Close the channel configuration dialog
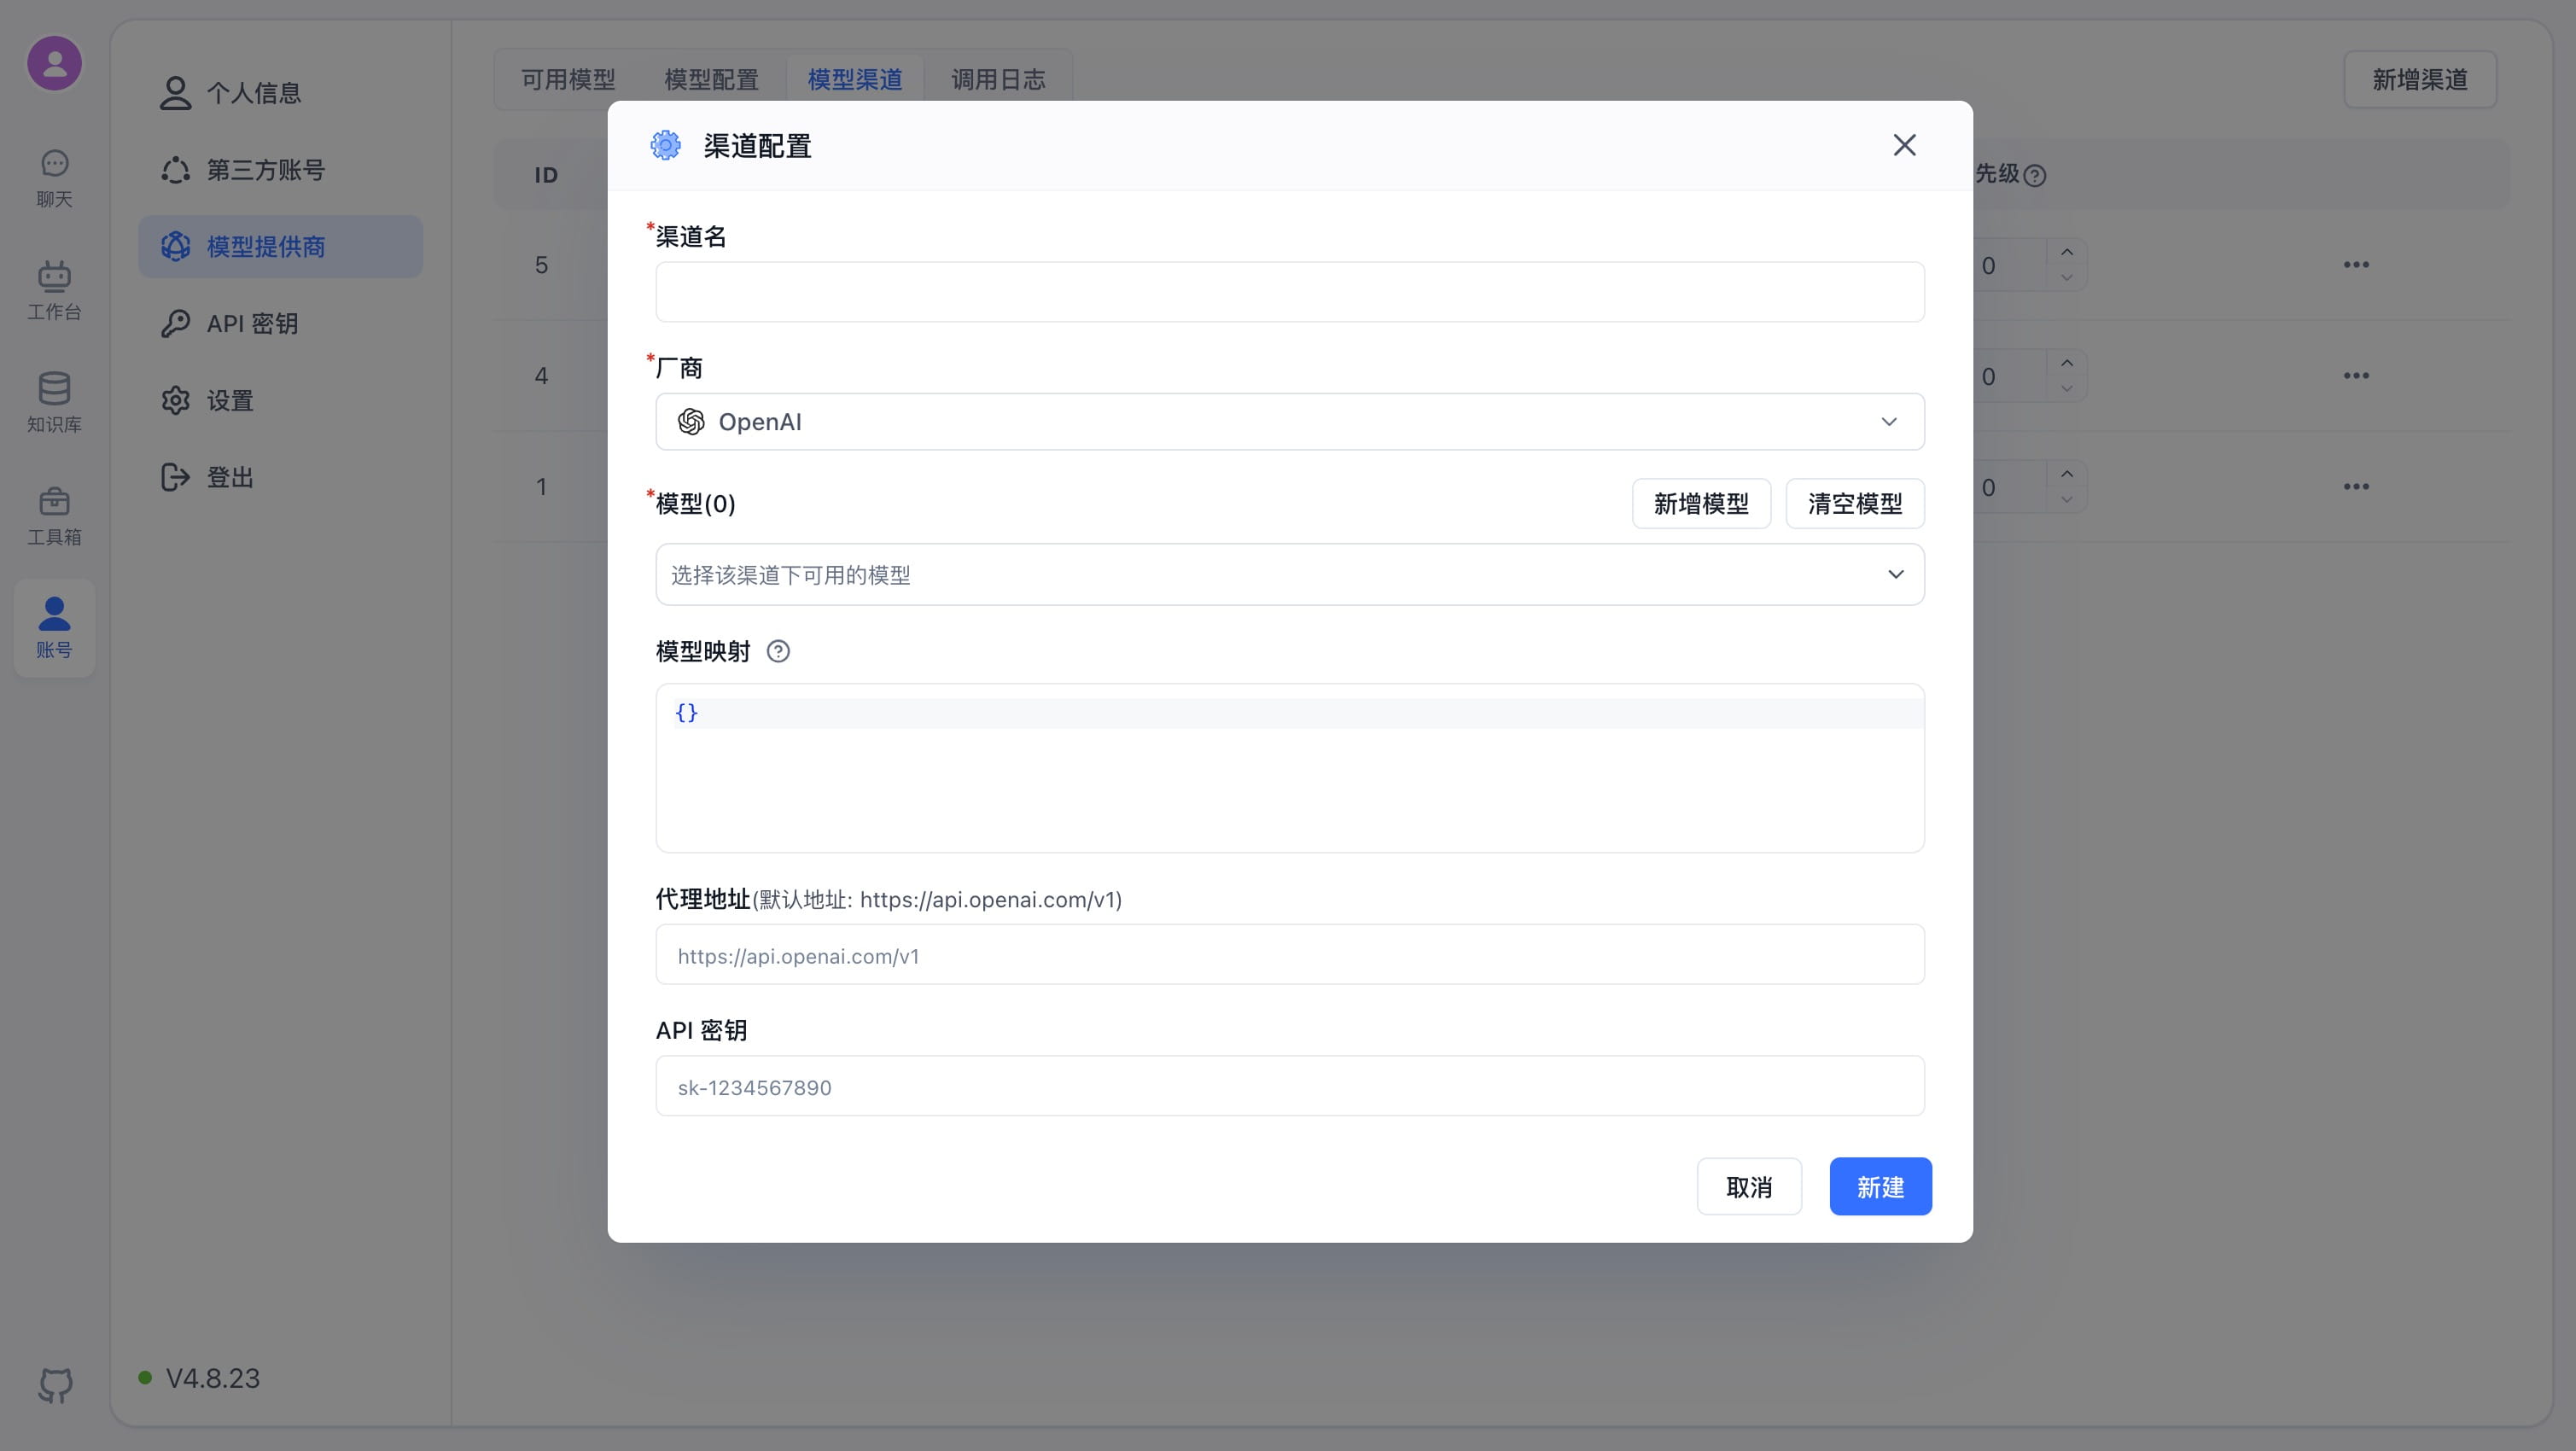The image size is (2576, 1451). pyautogui.click(x=1904, y=146)
